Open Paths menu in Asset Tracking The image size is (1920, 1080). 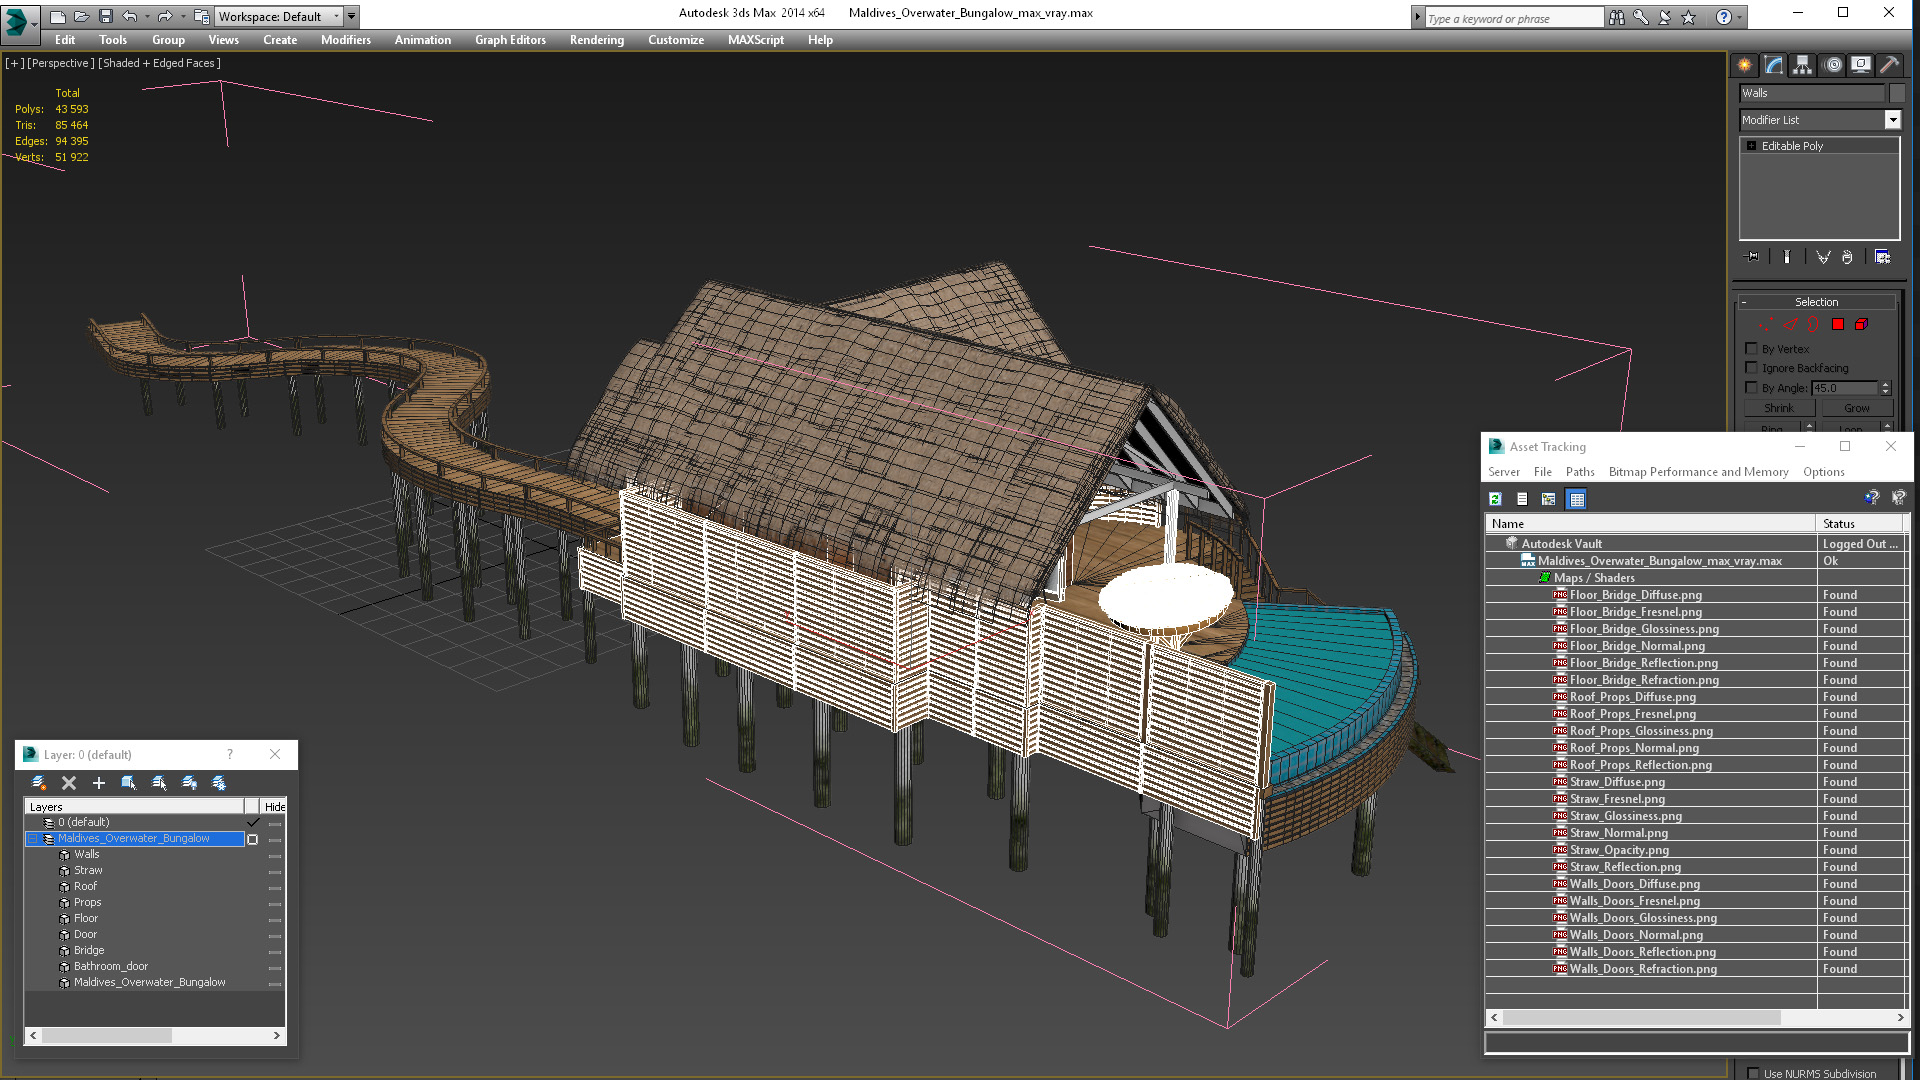point(1580,472)
